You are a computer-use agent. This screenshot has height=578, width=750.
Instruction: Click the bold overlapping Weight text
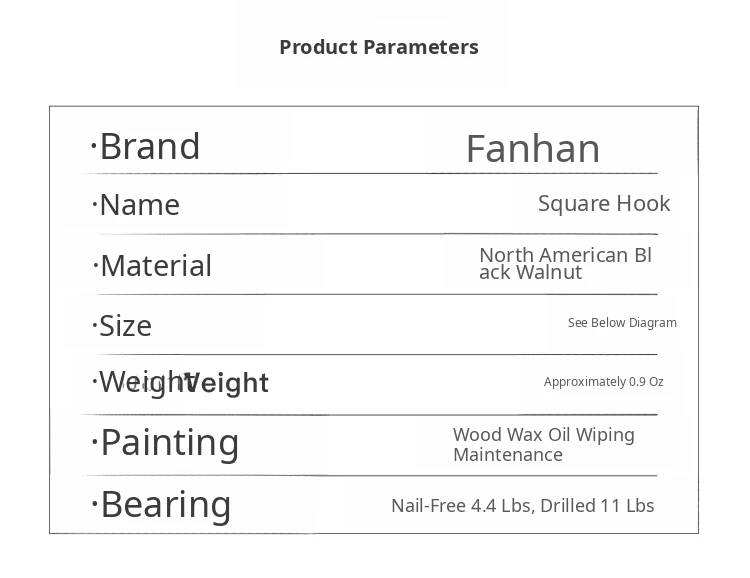click(x=228, y=383)
